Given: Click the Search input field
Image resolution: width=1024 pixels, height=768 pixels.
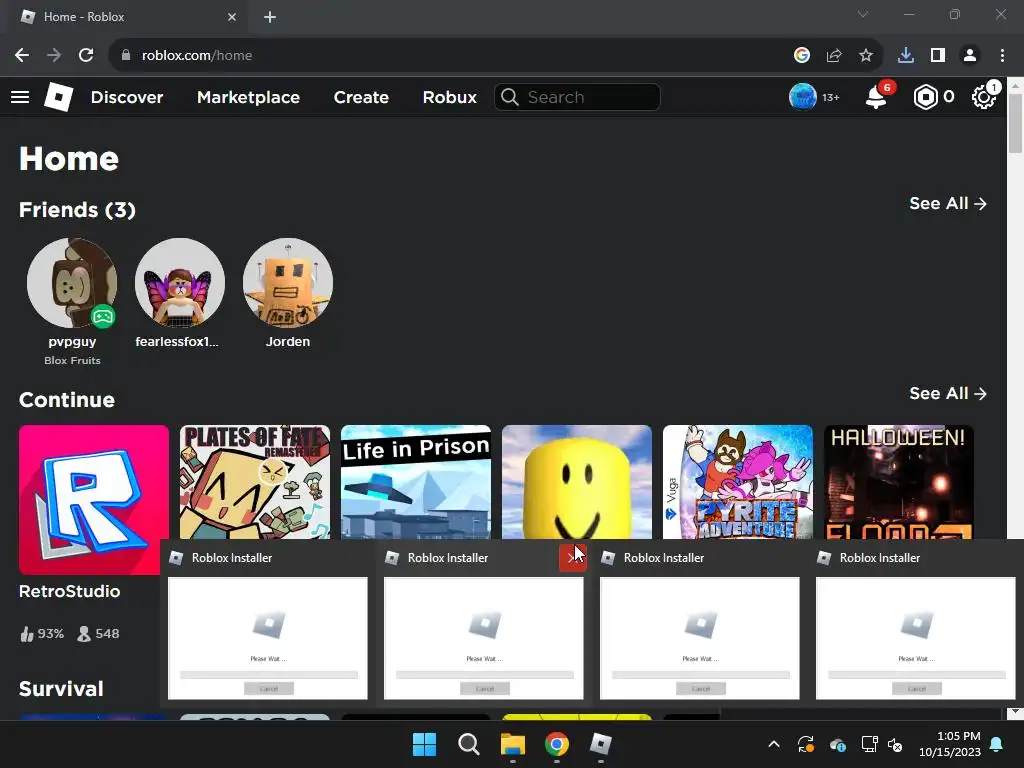Looking at the screenshot, I should (577, 97).
